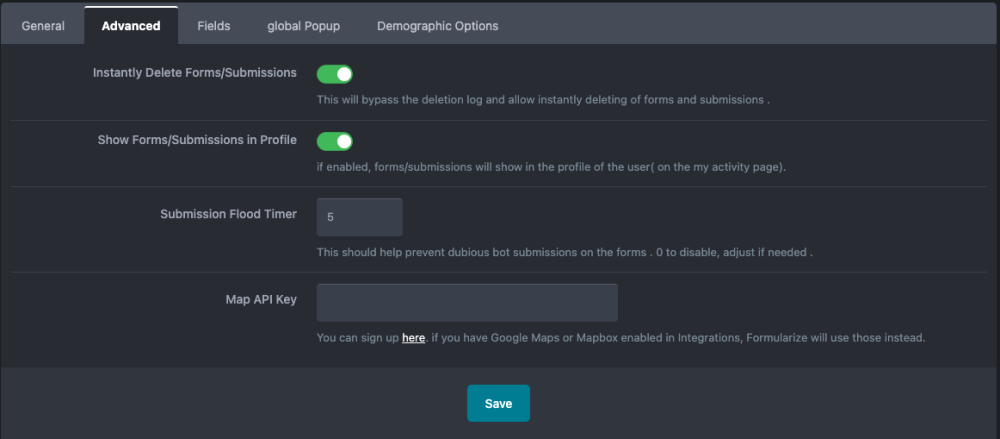
Task: Click the my activity page description text
Action: tap(551, 167)
